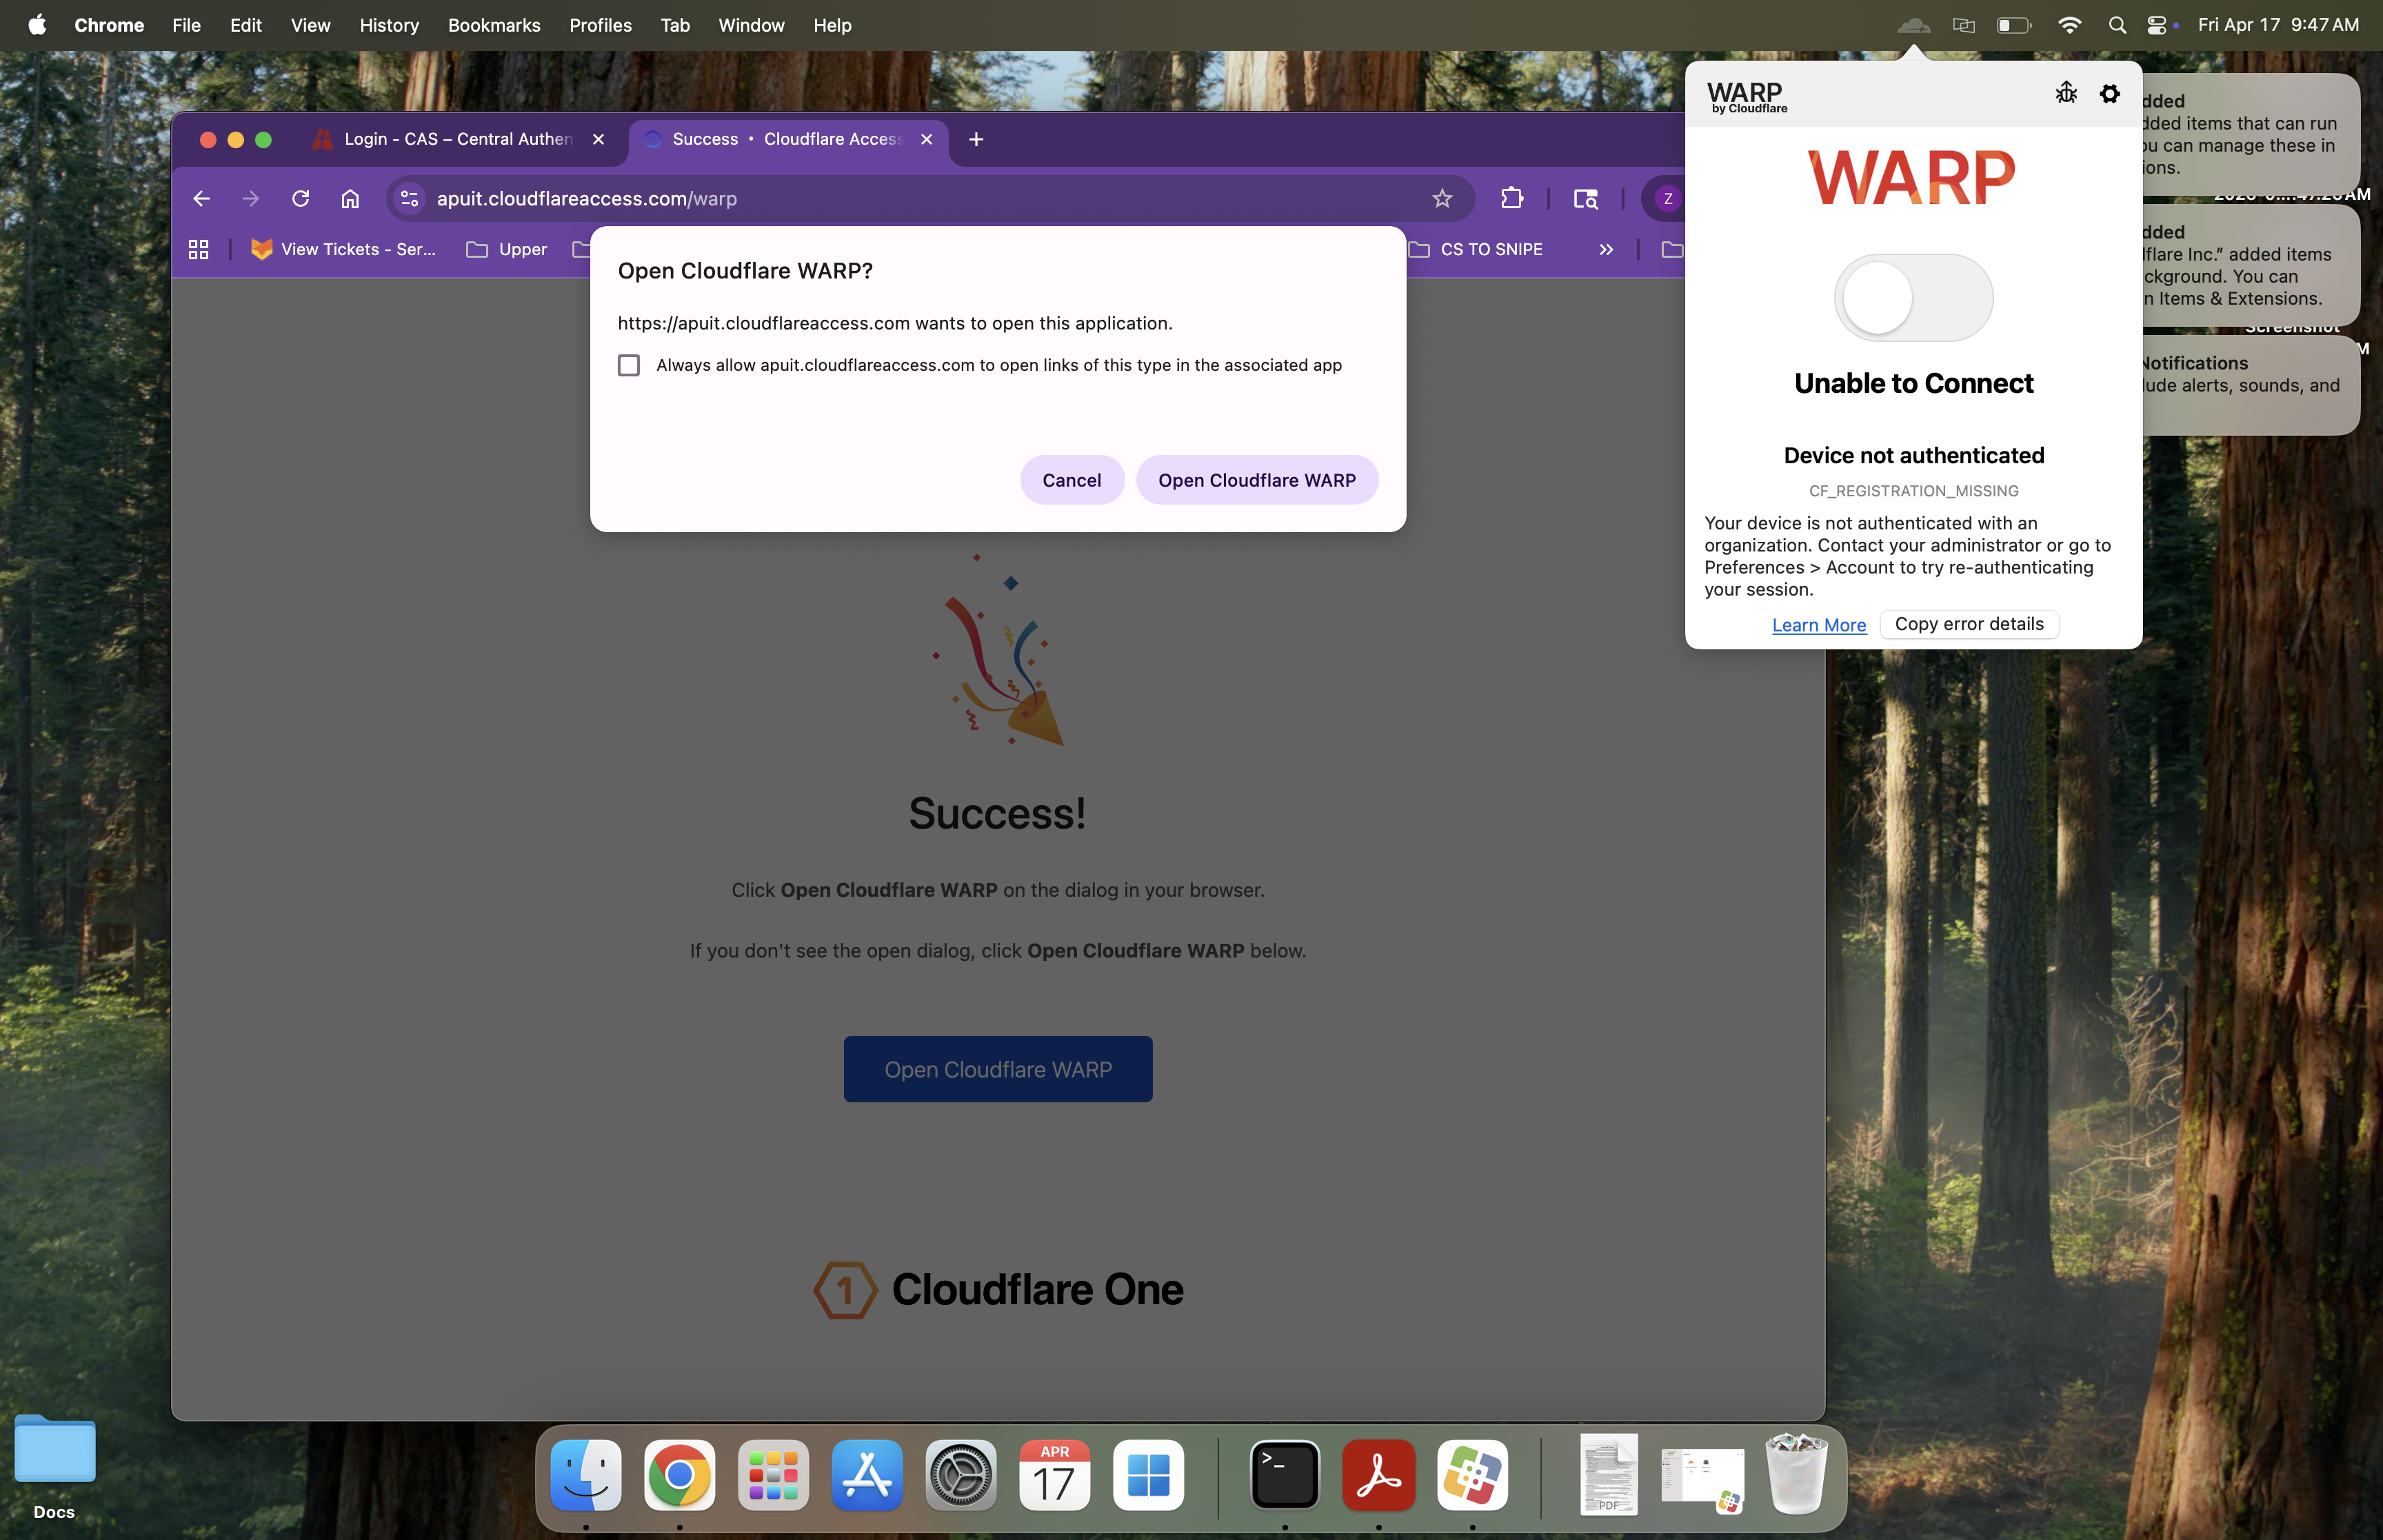Follow the Learn More link
2383x1540 pixels.
[x=1818, y=625]
